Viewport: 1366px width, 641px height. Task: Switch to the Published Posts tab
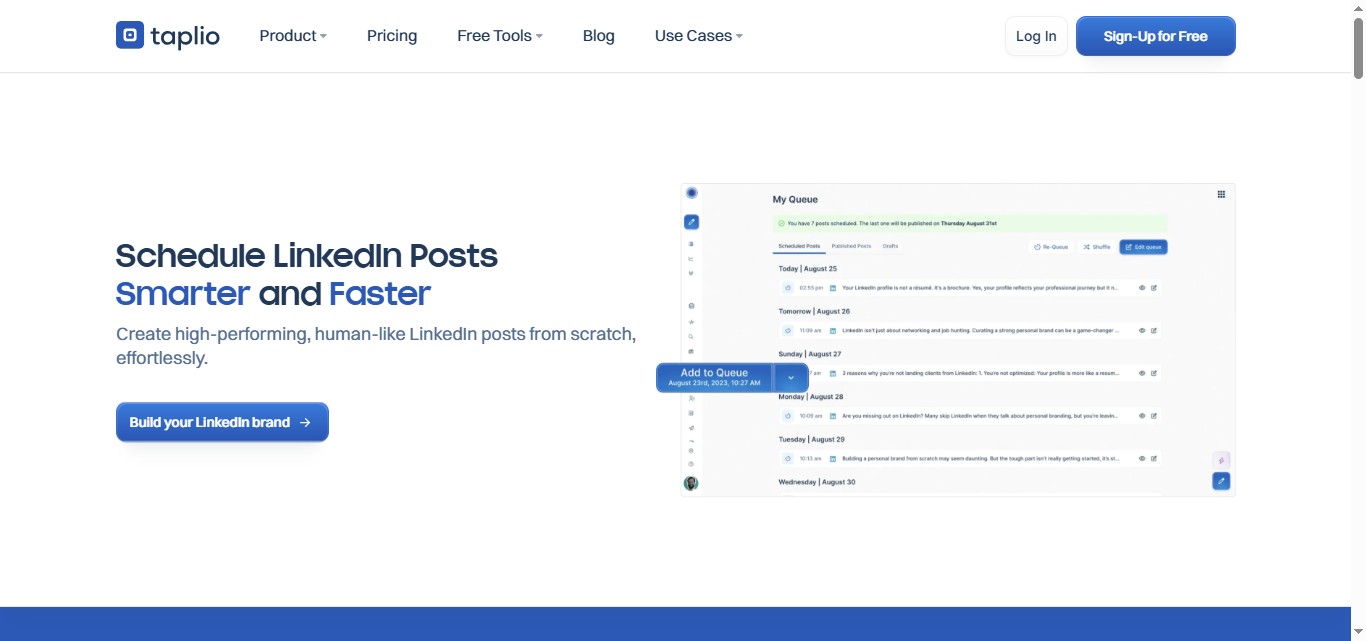(853, 246)
